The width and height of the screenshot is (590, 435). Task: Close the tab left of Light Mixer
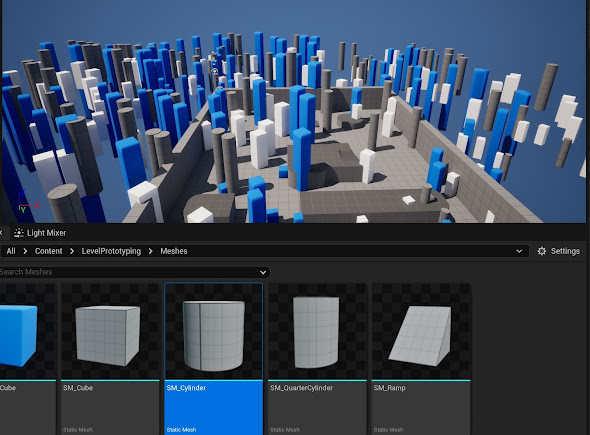pos(1,233)
